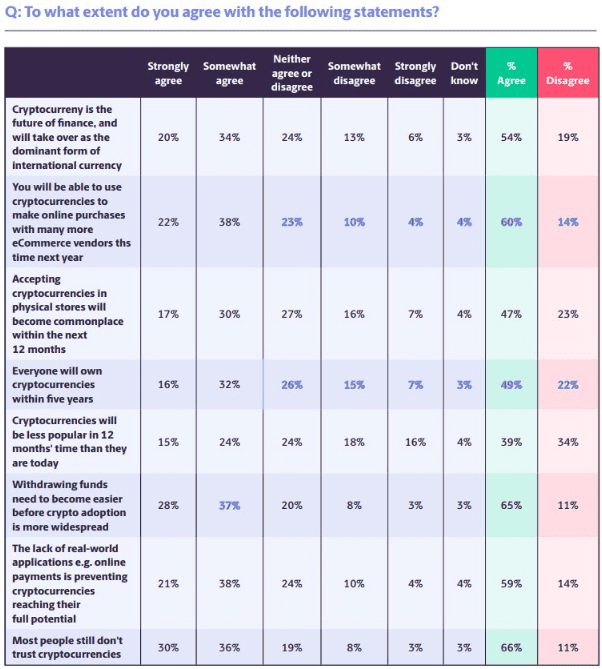
Task: Click the 'Withdrawing funds need to become easier' statement
Action: [71, 505]
